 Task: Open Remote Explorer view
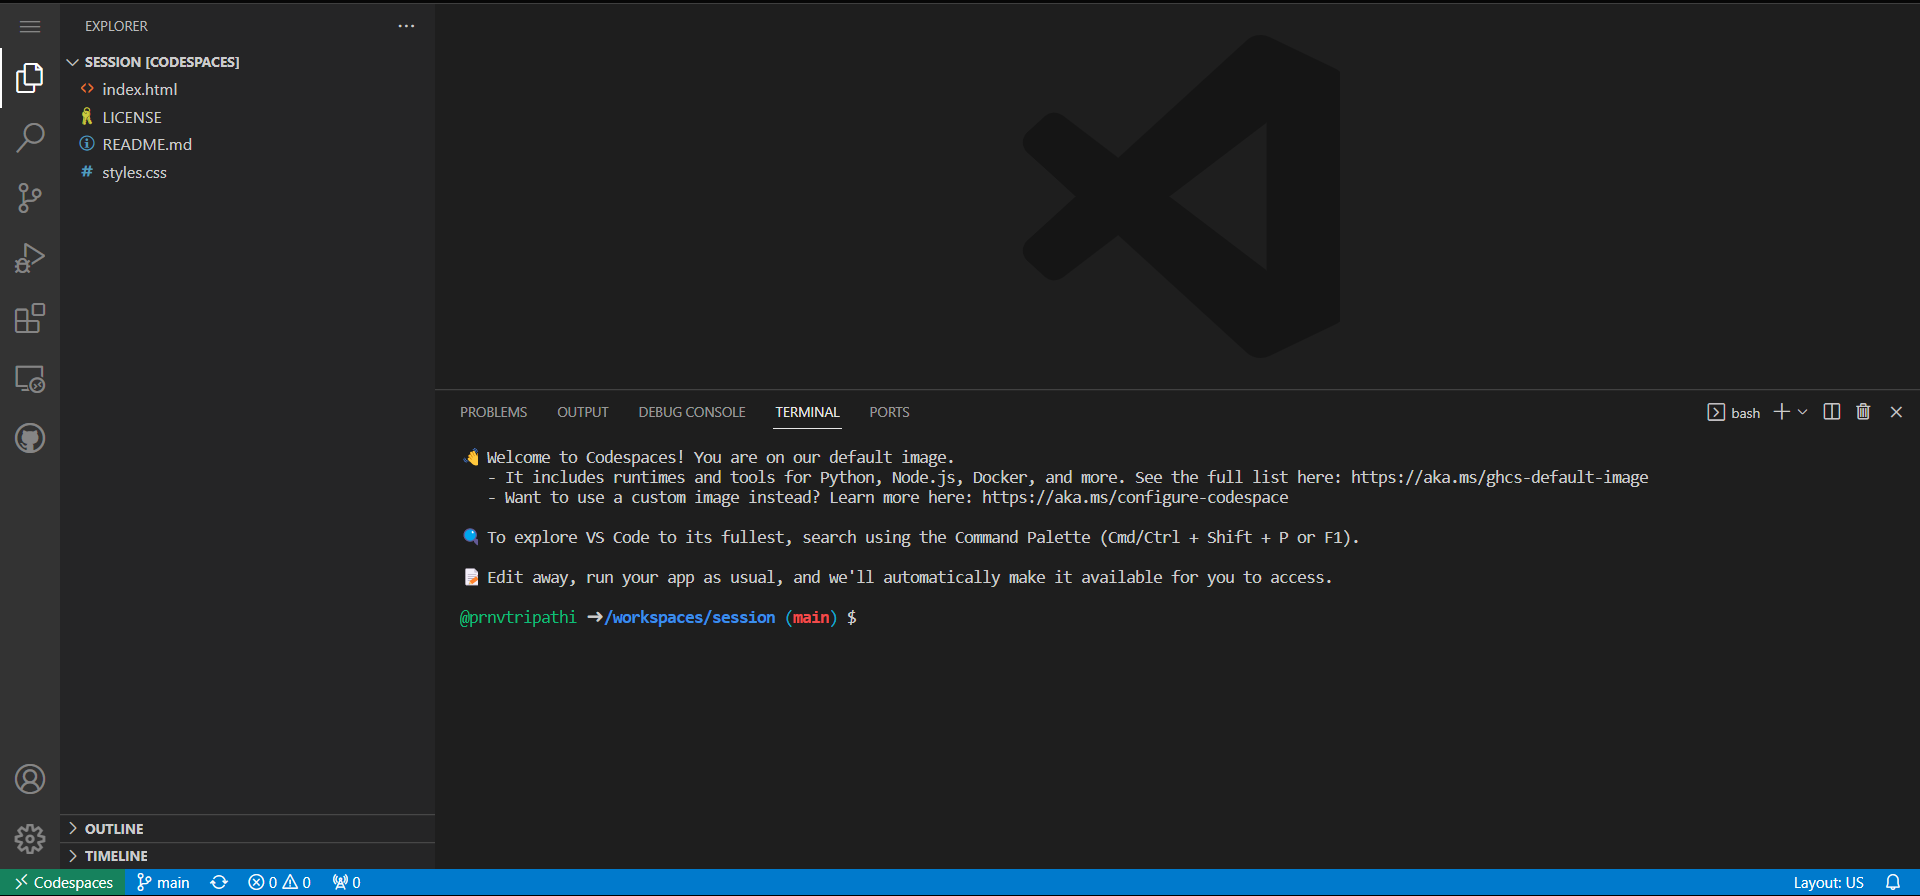point(30,378)
